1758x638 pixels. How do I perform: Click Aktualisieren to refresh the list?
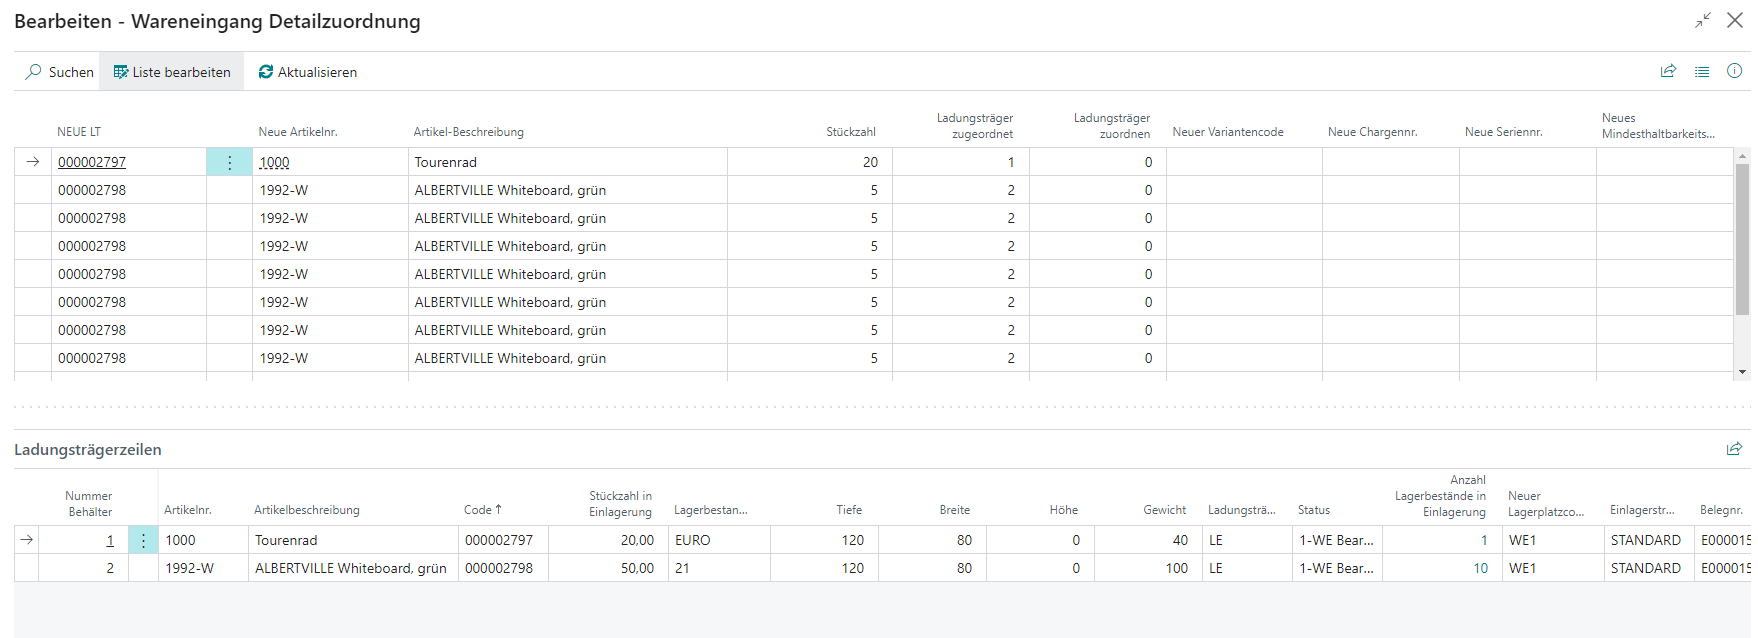pos(307,72)
